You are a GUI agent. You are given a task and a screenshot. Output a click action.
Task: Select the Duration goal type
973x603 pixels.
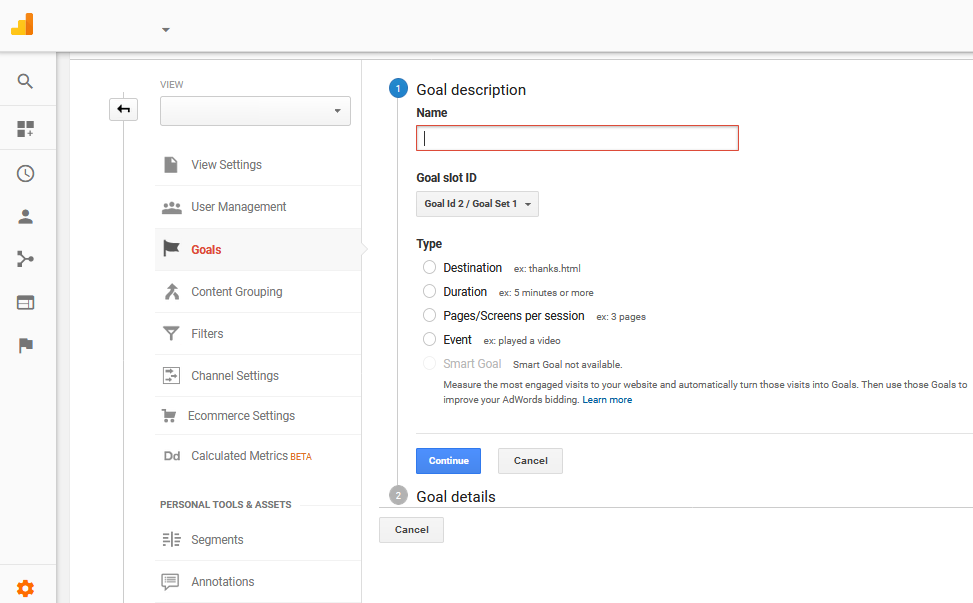(x=429, y=291)
